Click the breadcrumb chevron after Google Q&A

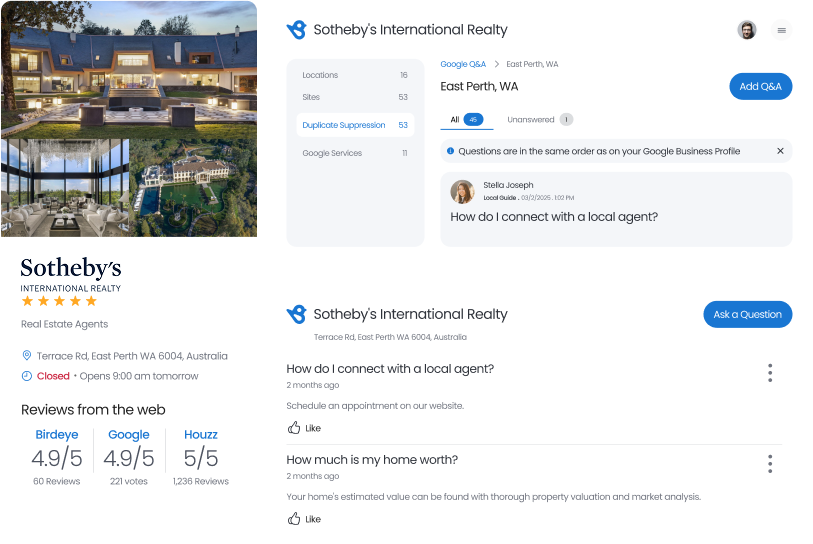click(x=496, y=64)
